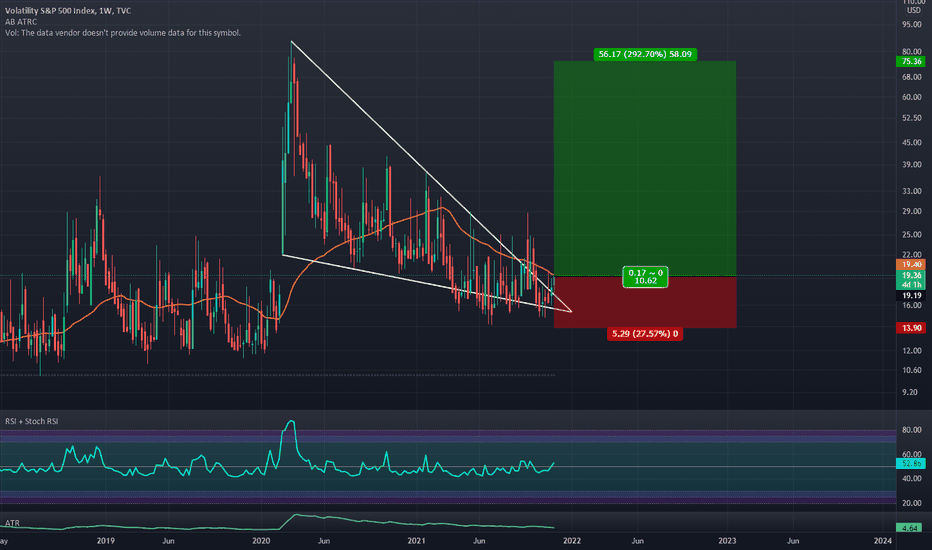Select the 80.00 level on RSI scale
Image resolution: width=932 pixels, height=550 pixels.
[912, 430]
